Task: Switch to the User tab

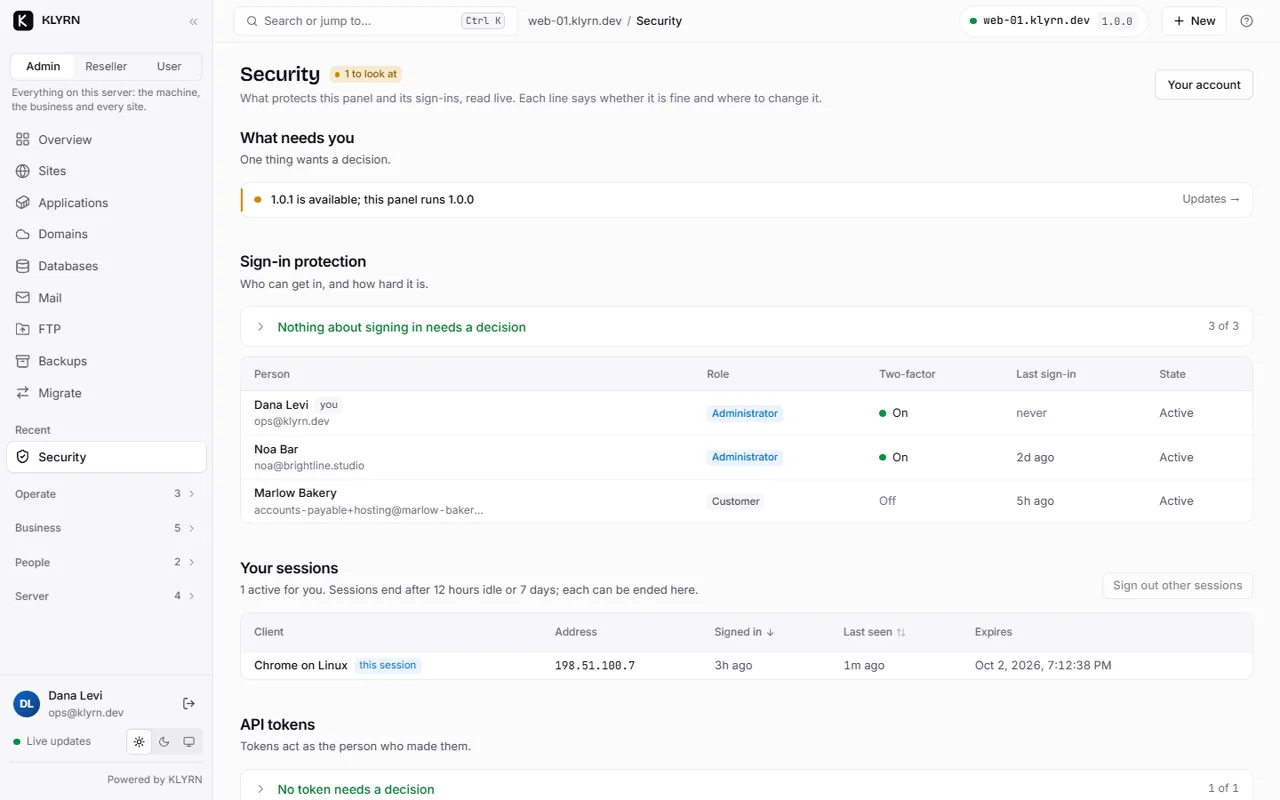Action: (x=169, y=66)
